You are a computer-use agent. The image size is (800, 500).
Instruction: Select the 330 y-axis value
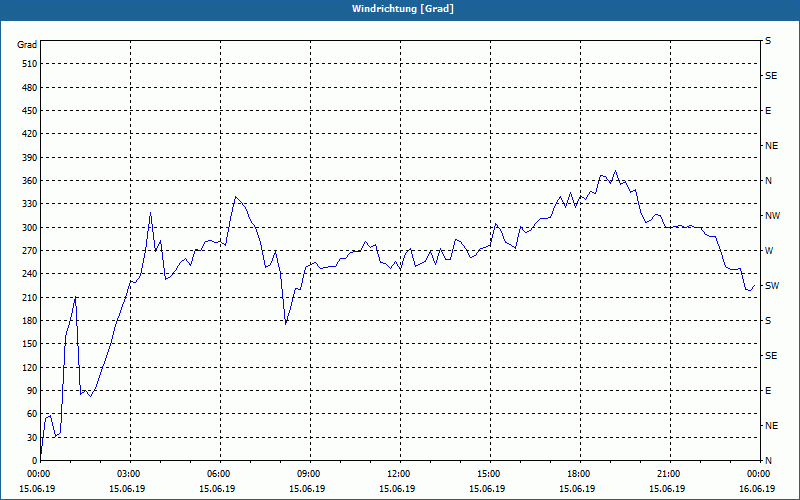30,204
